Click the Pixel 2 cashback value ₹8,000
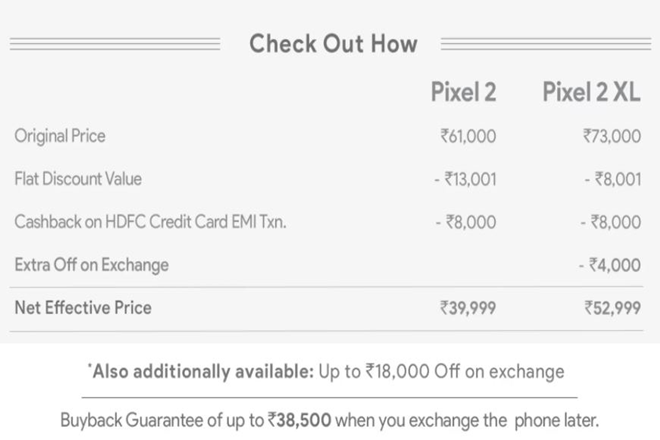The image size is (660, 440). tap(465, 223)
